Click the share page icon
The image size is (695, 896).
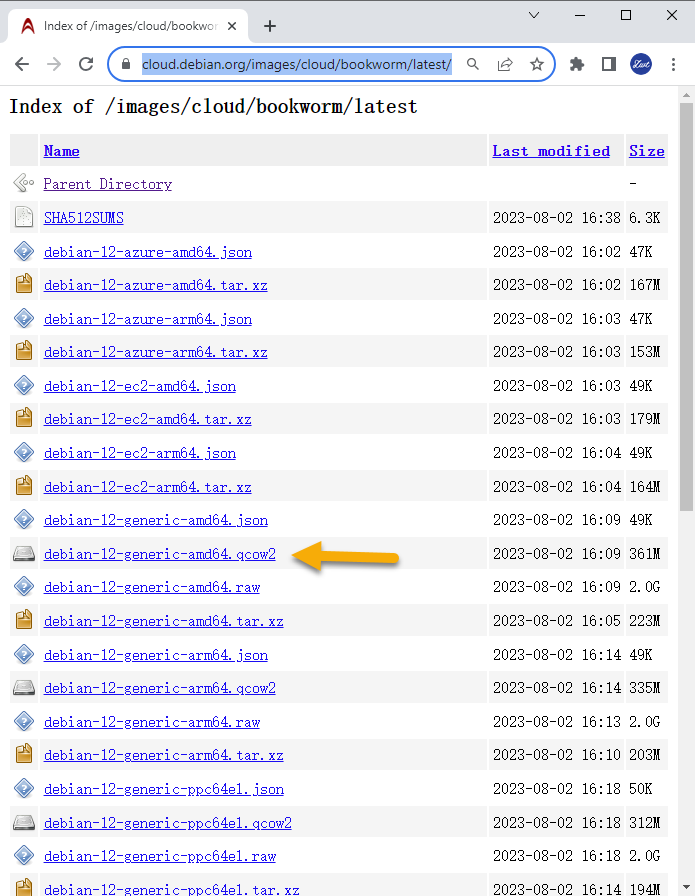[x=505, y=64]
